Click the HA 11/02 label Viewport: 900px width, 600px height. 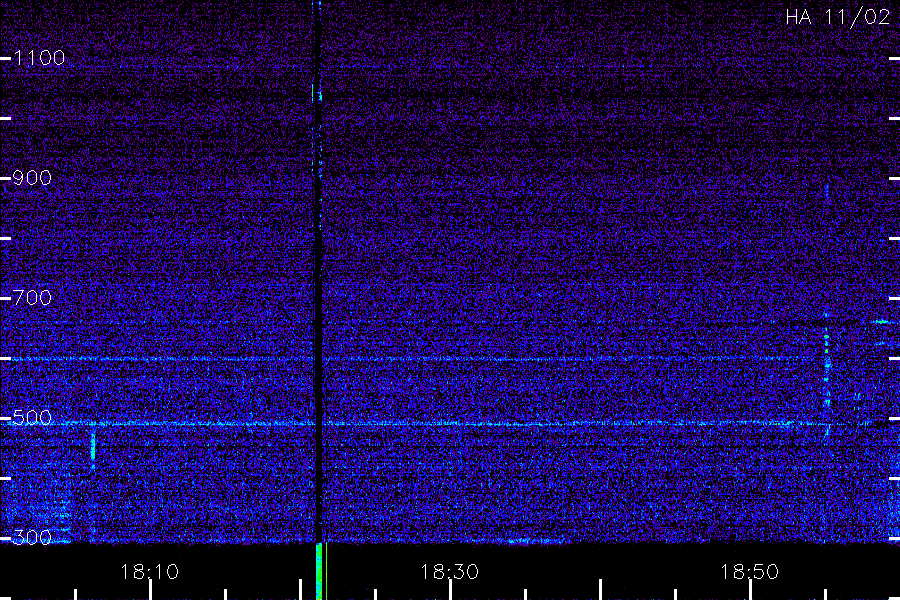coord(837,17)
